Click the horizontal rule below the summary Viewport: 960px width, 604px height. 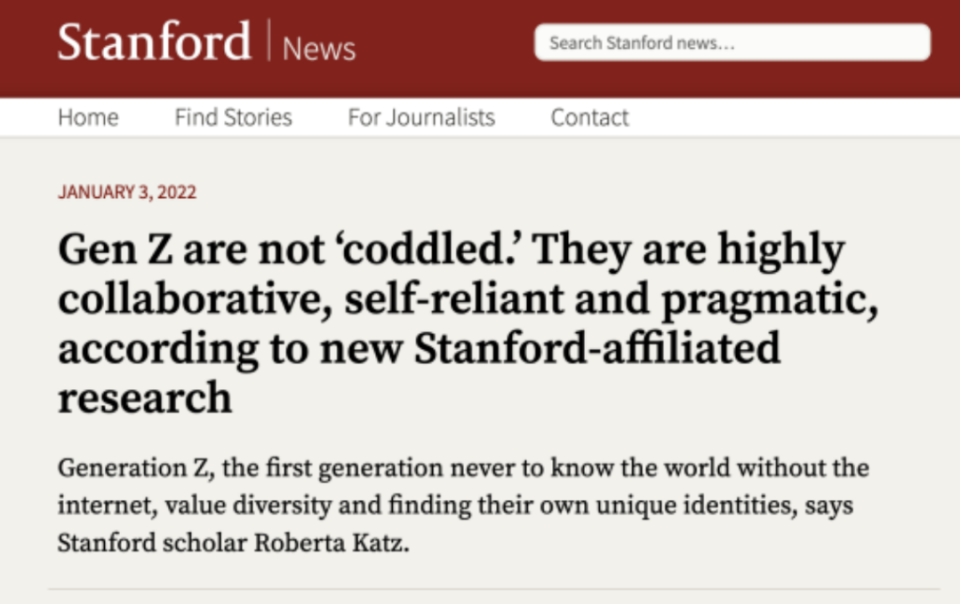[x=494, y=589]
